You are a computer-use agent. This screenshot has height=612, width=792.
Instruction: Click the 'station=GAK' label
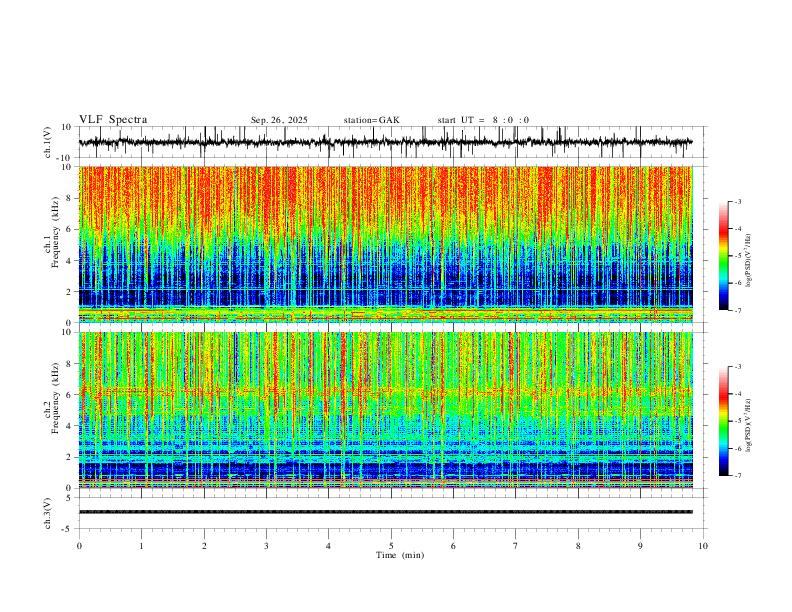pyautogui.click(x=371, y=120)
